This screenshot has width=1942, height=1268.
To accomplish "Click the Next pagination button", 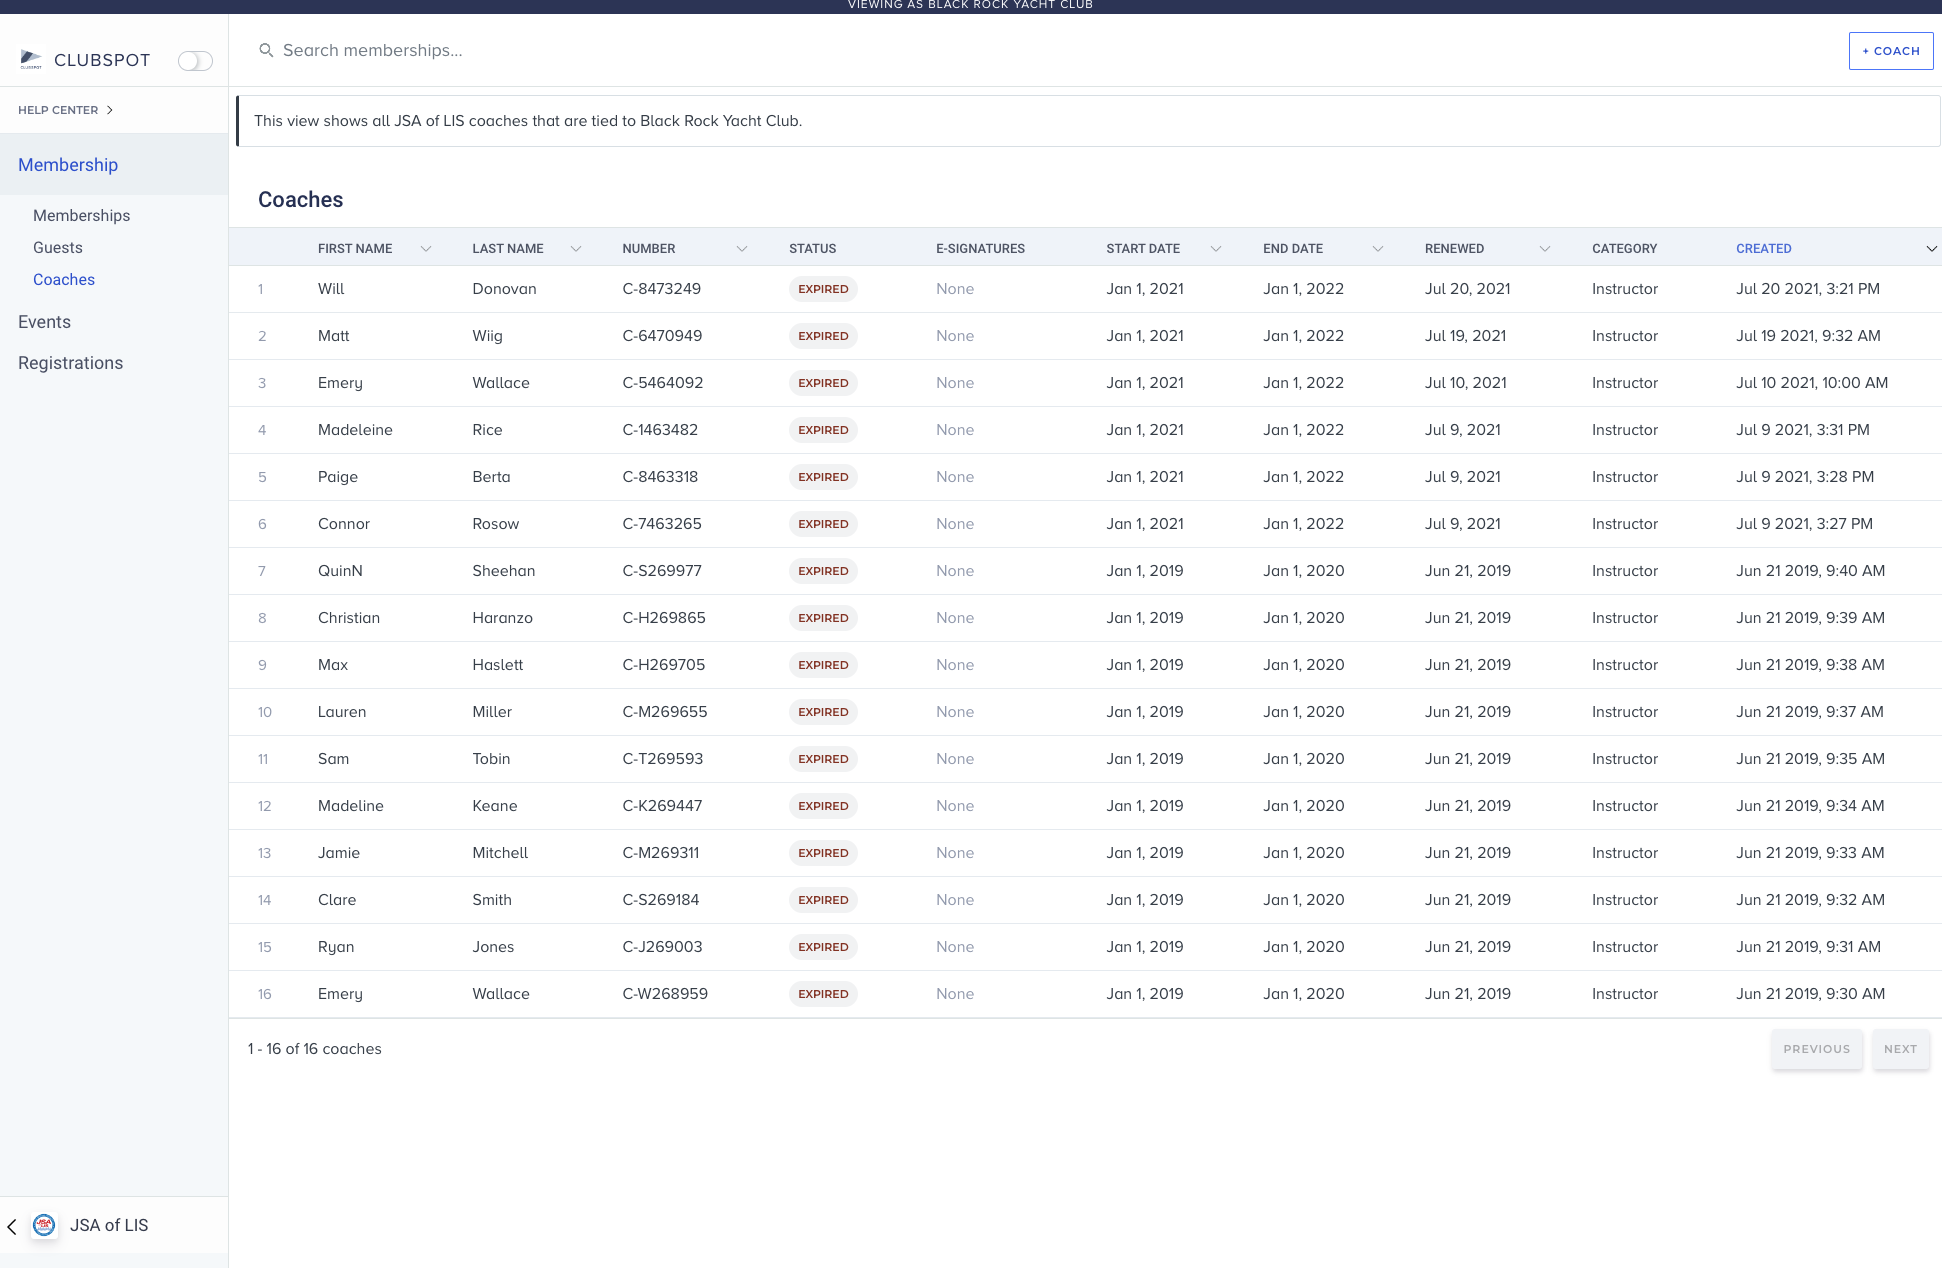I will (x=1901, y=1049).
